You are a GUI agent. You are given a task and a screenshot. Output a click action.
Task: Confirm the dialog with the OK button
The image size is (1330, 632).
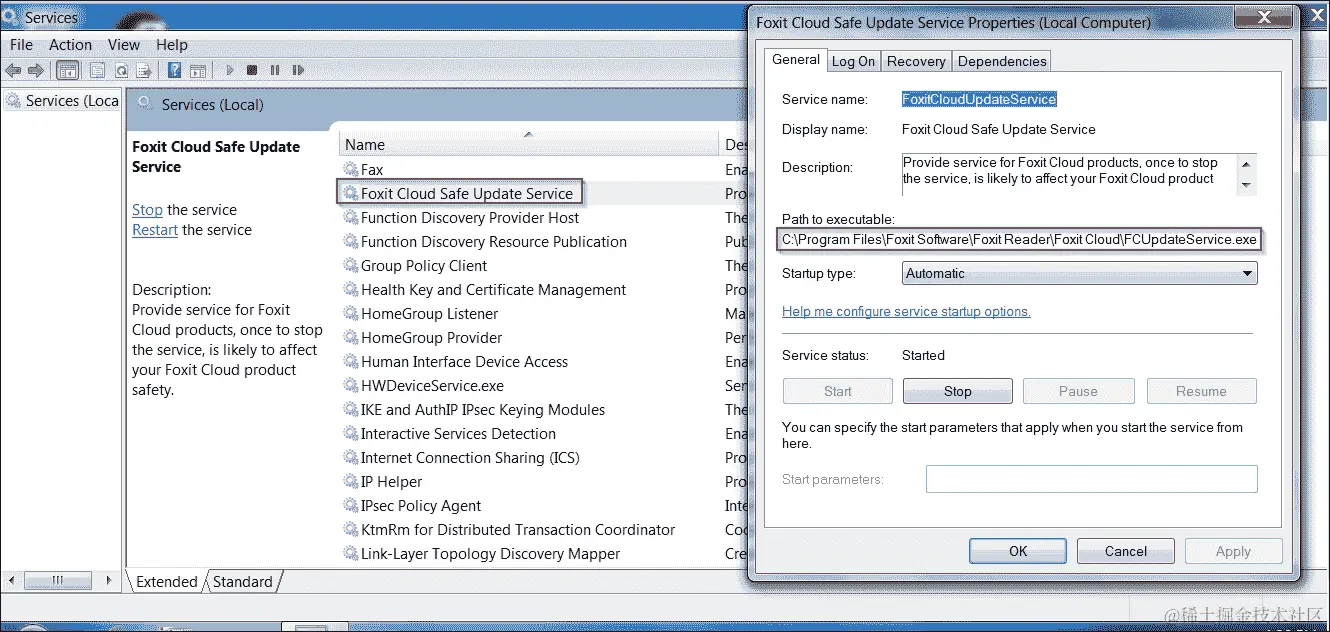1018,551
